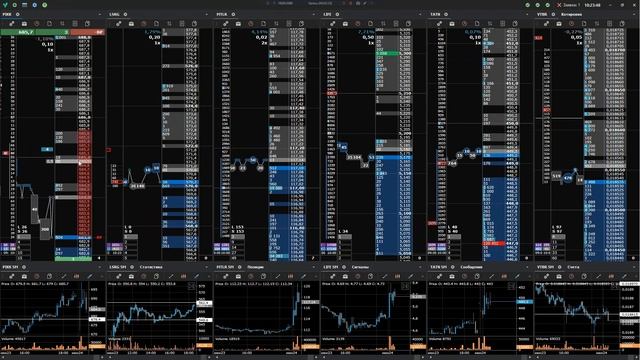Image resolution: width=640 pixels, height=360 pixels.
Task: Select the pencil draw tool in TATN chart toolbar
Action: (x=517, y=276)
